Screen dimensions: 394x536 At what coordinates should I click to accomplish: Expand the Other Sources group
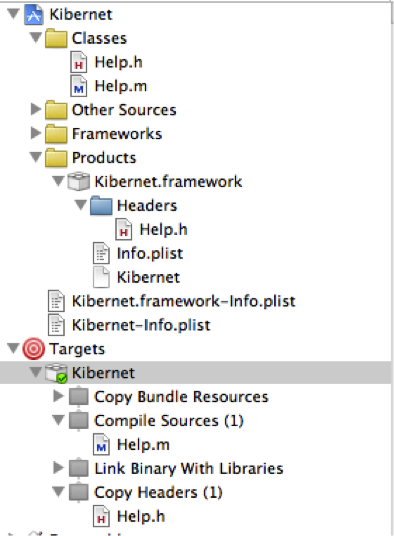tap(36, 109)
